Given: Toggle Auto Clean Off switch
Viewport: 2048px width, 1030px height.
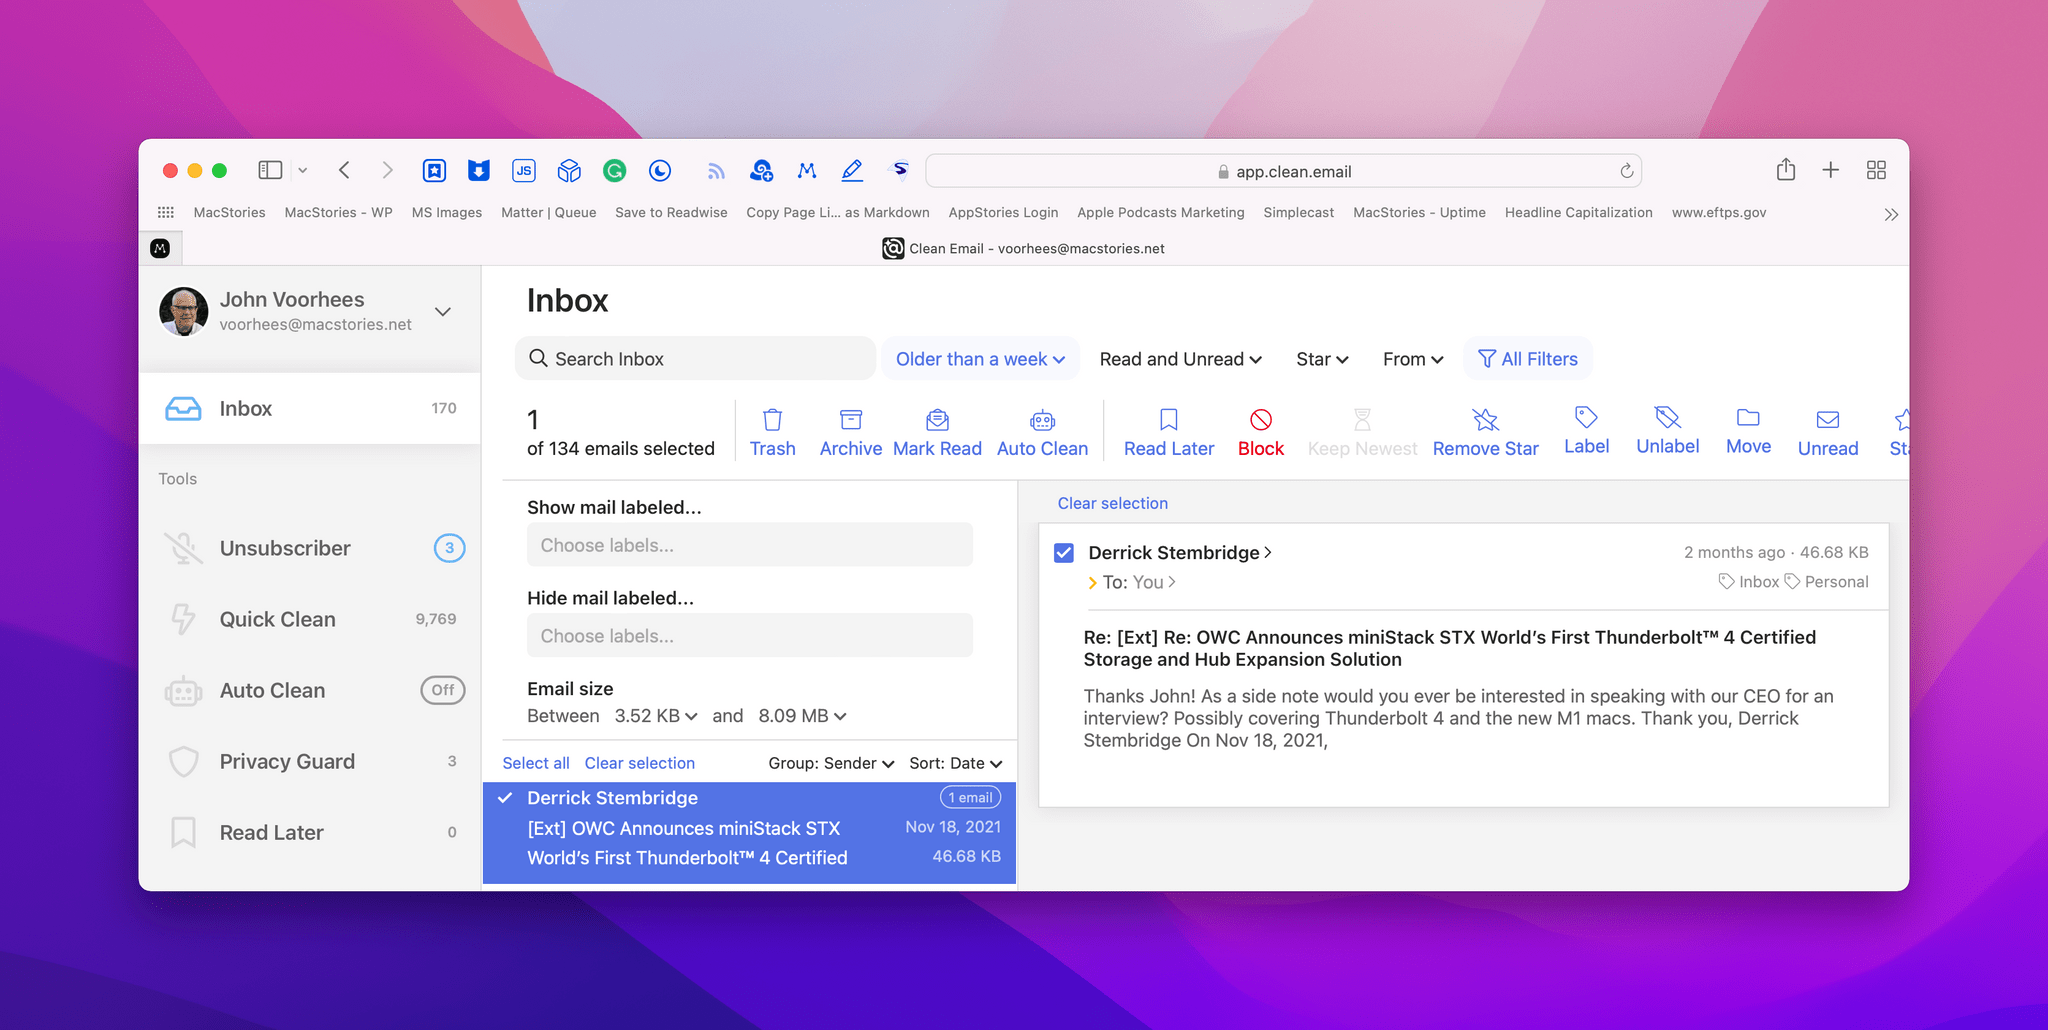Looking at the screenshot, I should pos(442,690).
